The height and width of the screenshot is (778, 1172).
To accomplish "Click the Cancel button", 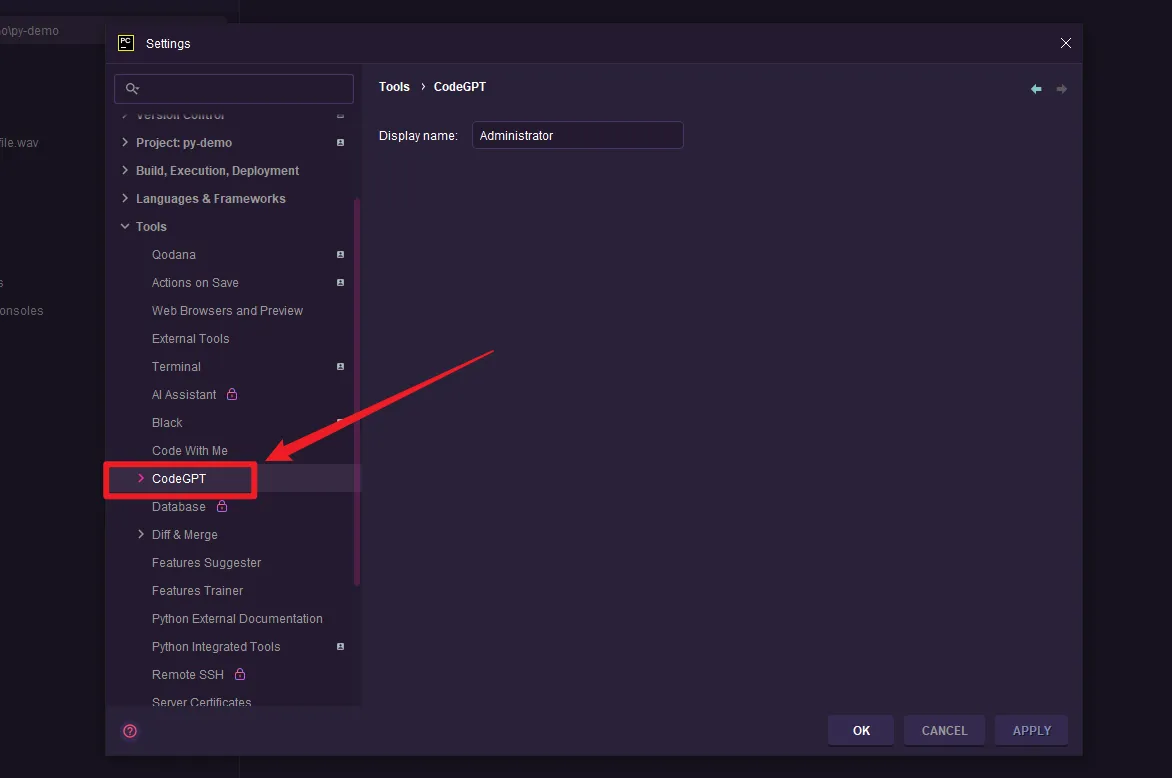I will click(x=944, y=731).
